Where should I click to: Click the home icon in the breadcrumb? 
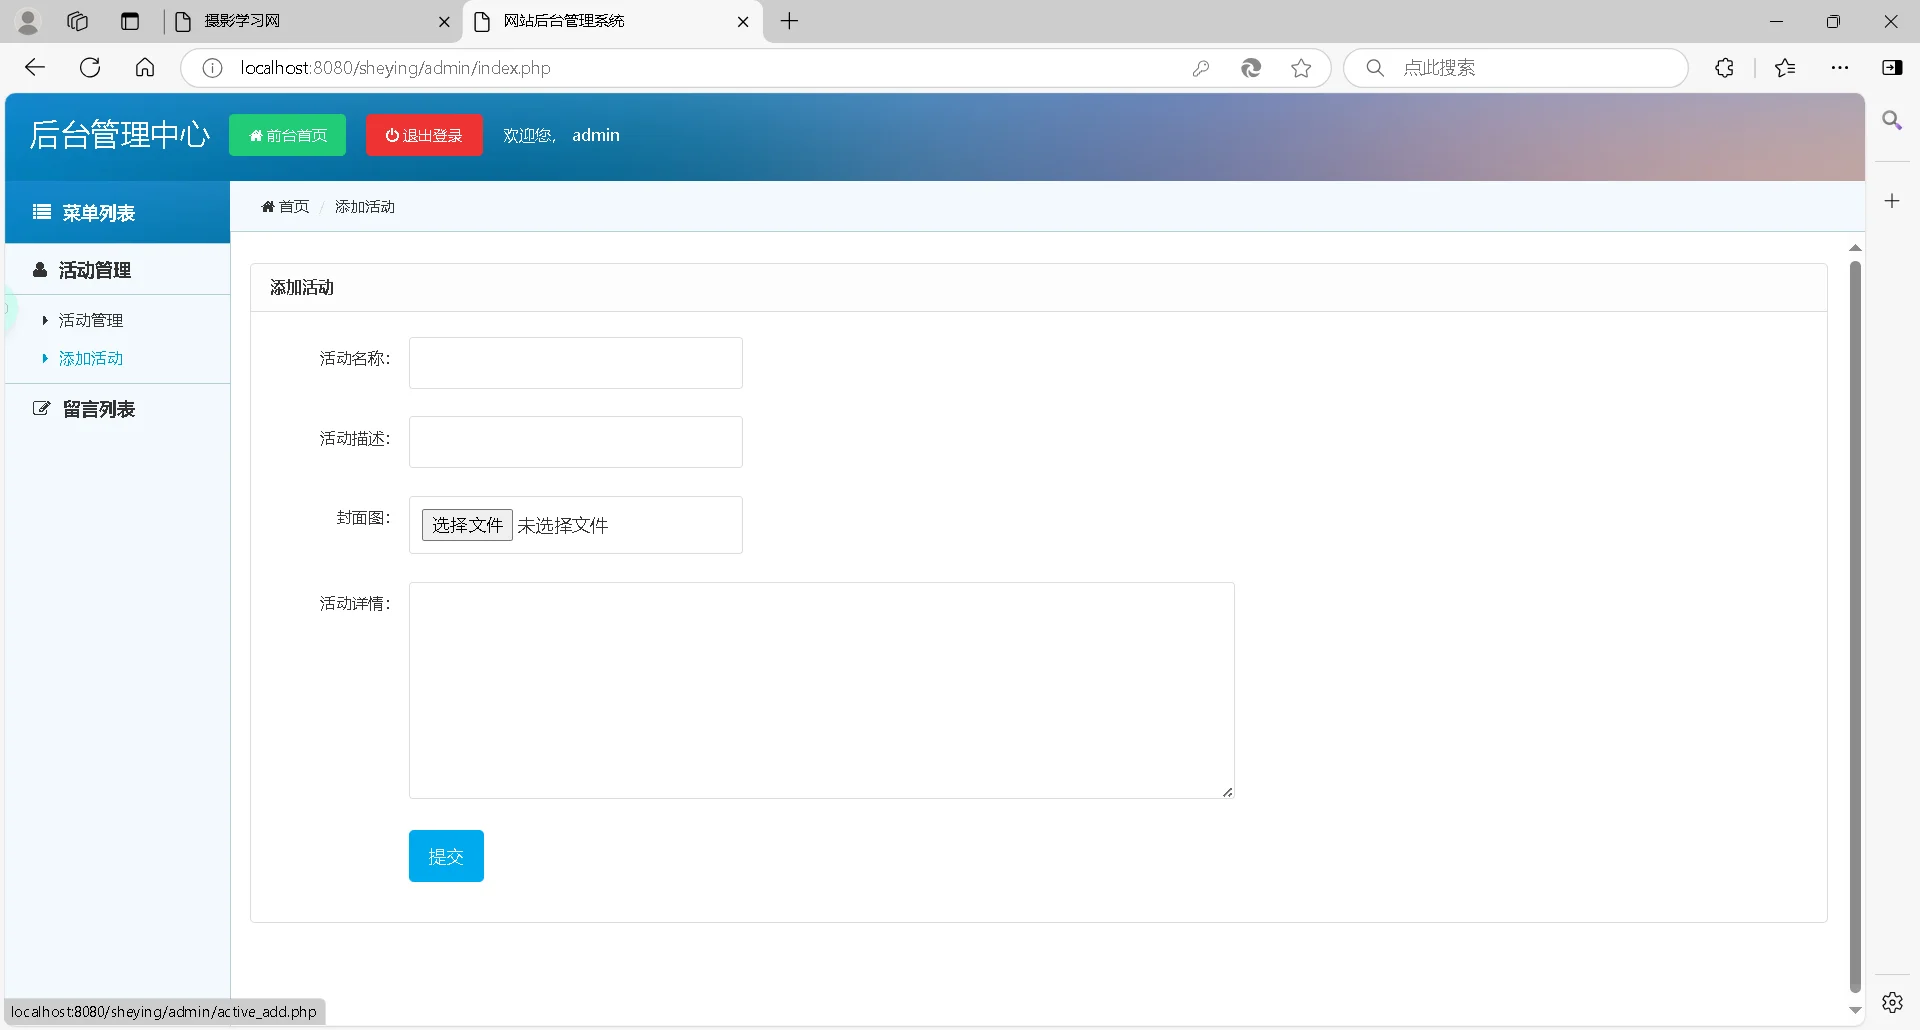(x=268, y=206)
